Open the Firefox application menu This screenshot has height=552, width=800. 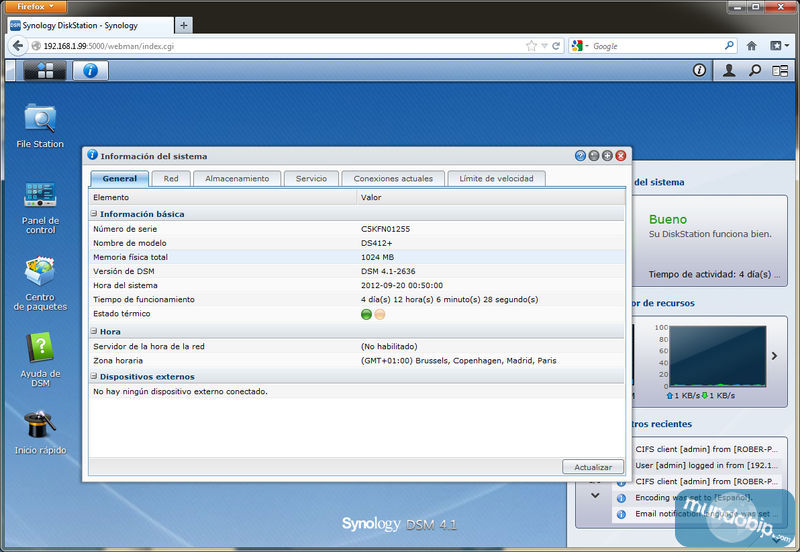coord(36,7)
